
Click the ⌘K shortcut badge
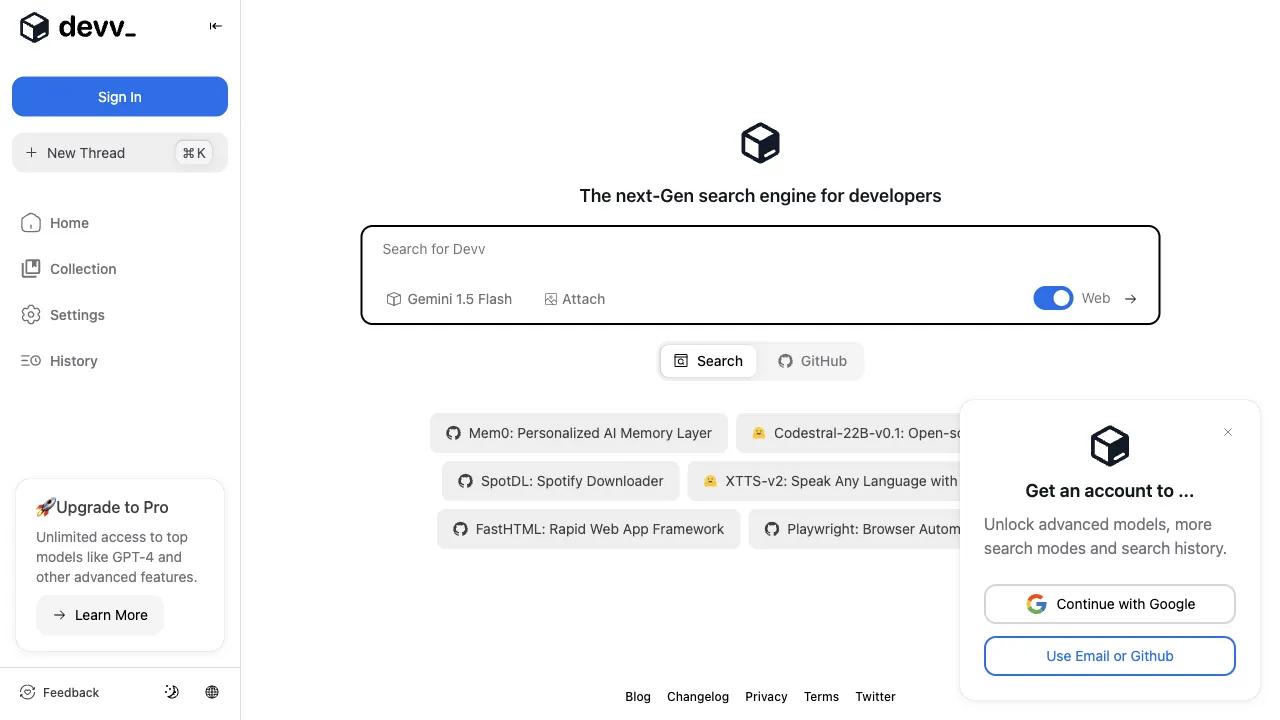point(194,153)
